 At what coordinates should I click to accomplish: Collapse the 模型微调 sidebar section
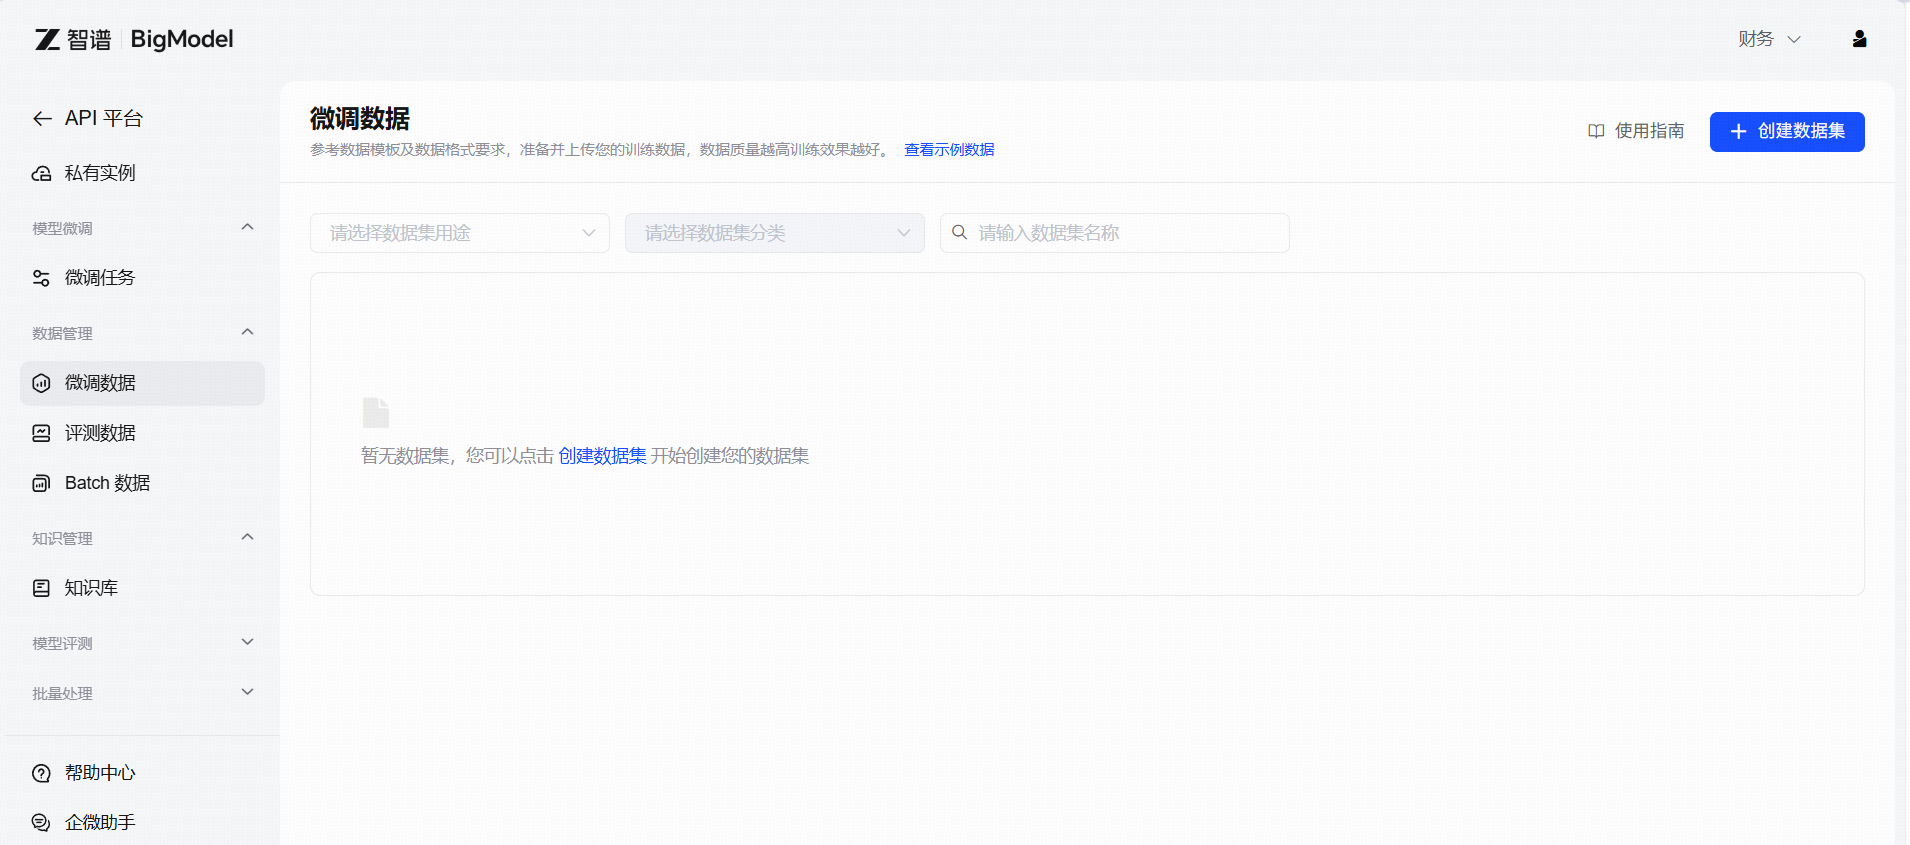[247, 228]
